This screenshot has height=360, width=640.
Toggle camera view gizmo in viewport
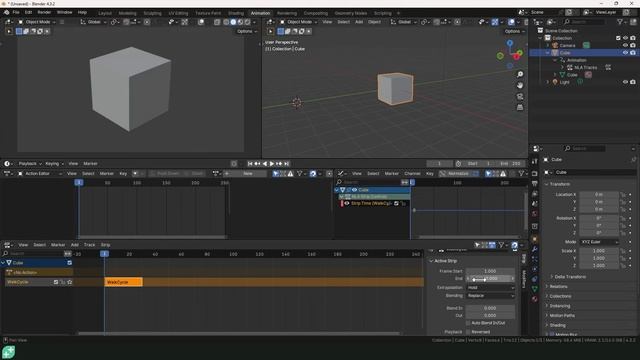(520, 96)
